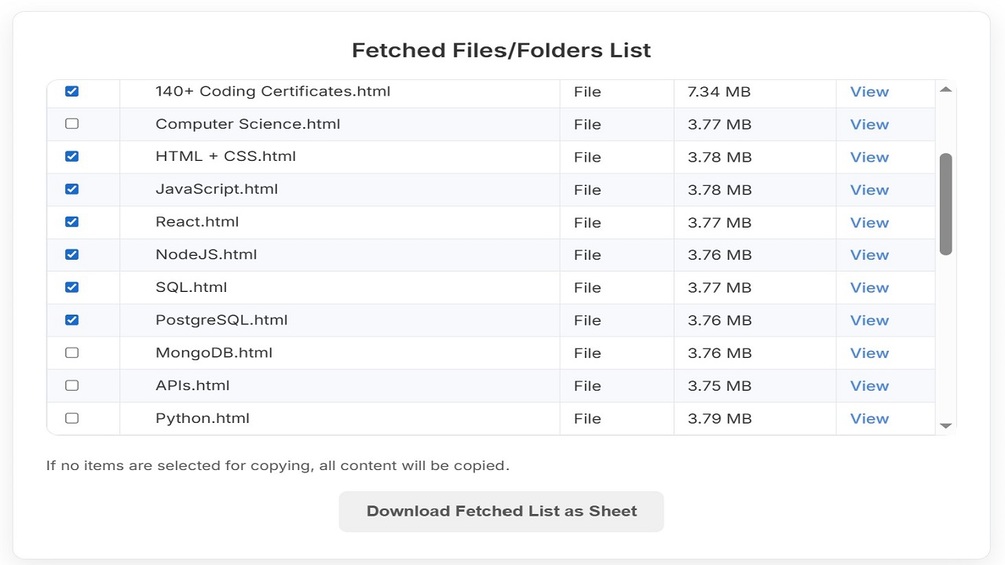Image resolution: width=1005 pixels, height=565 pixels.
Task: Click the MongoDB.html file name
Action: (214, 353)
